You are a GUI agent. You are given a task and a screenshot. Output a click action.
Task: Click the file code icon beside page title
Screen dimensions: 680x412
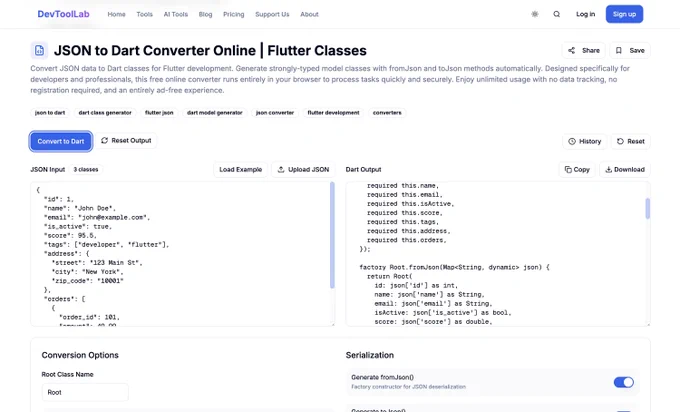[x=39, y=50]
